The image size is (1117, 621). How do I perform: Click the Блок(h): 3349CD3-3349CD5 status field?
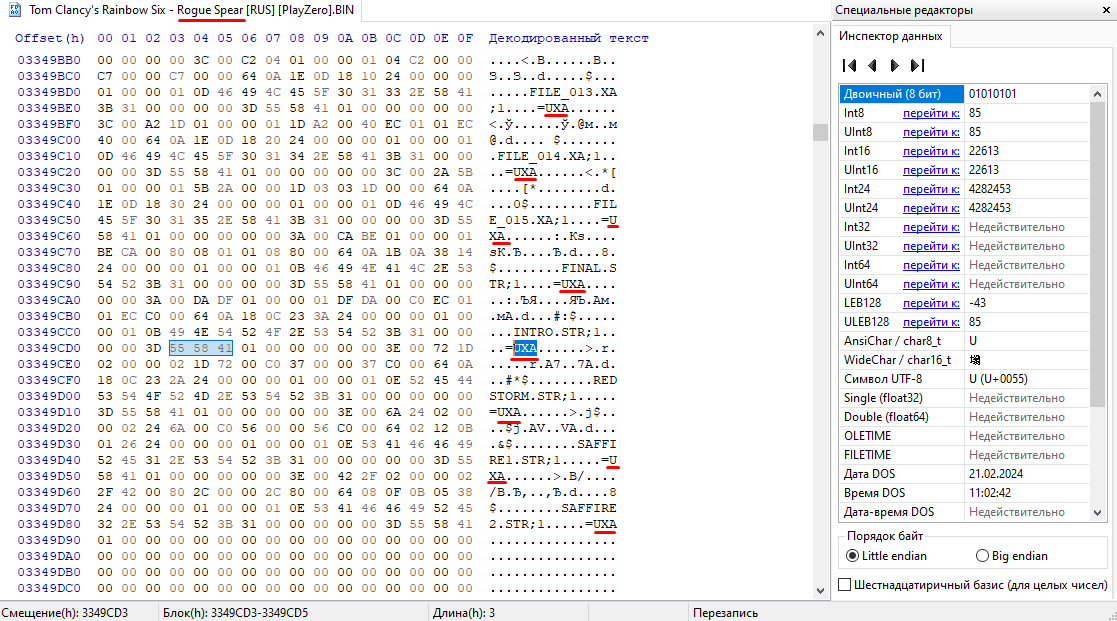(x=294, y=612)
